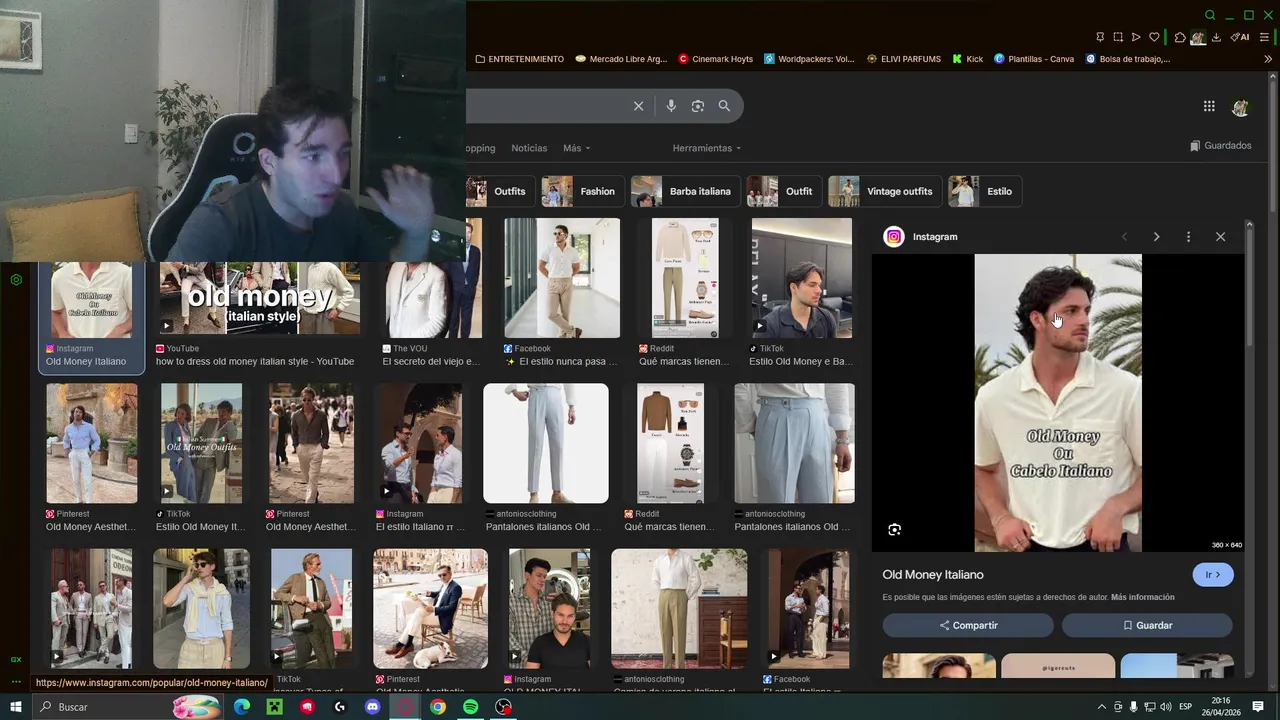Open the Old Money Italiano title link
1280x720 pixels.
pos(933,575)
